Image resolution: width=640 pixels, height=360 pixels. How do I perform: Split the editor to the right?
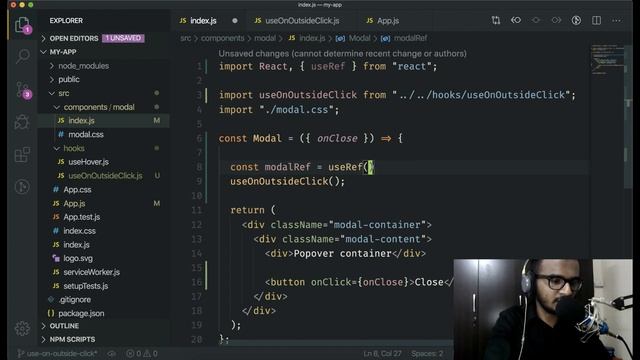[x=596, y=20]
